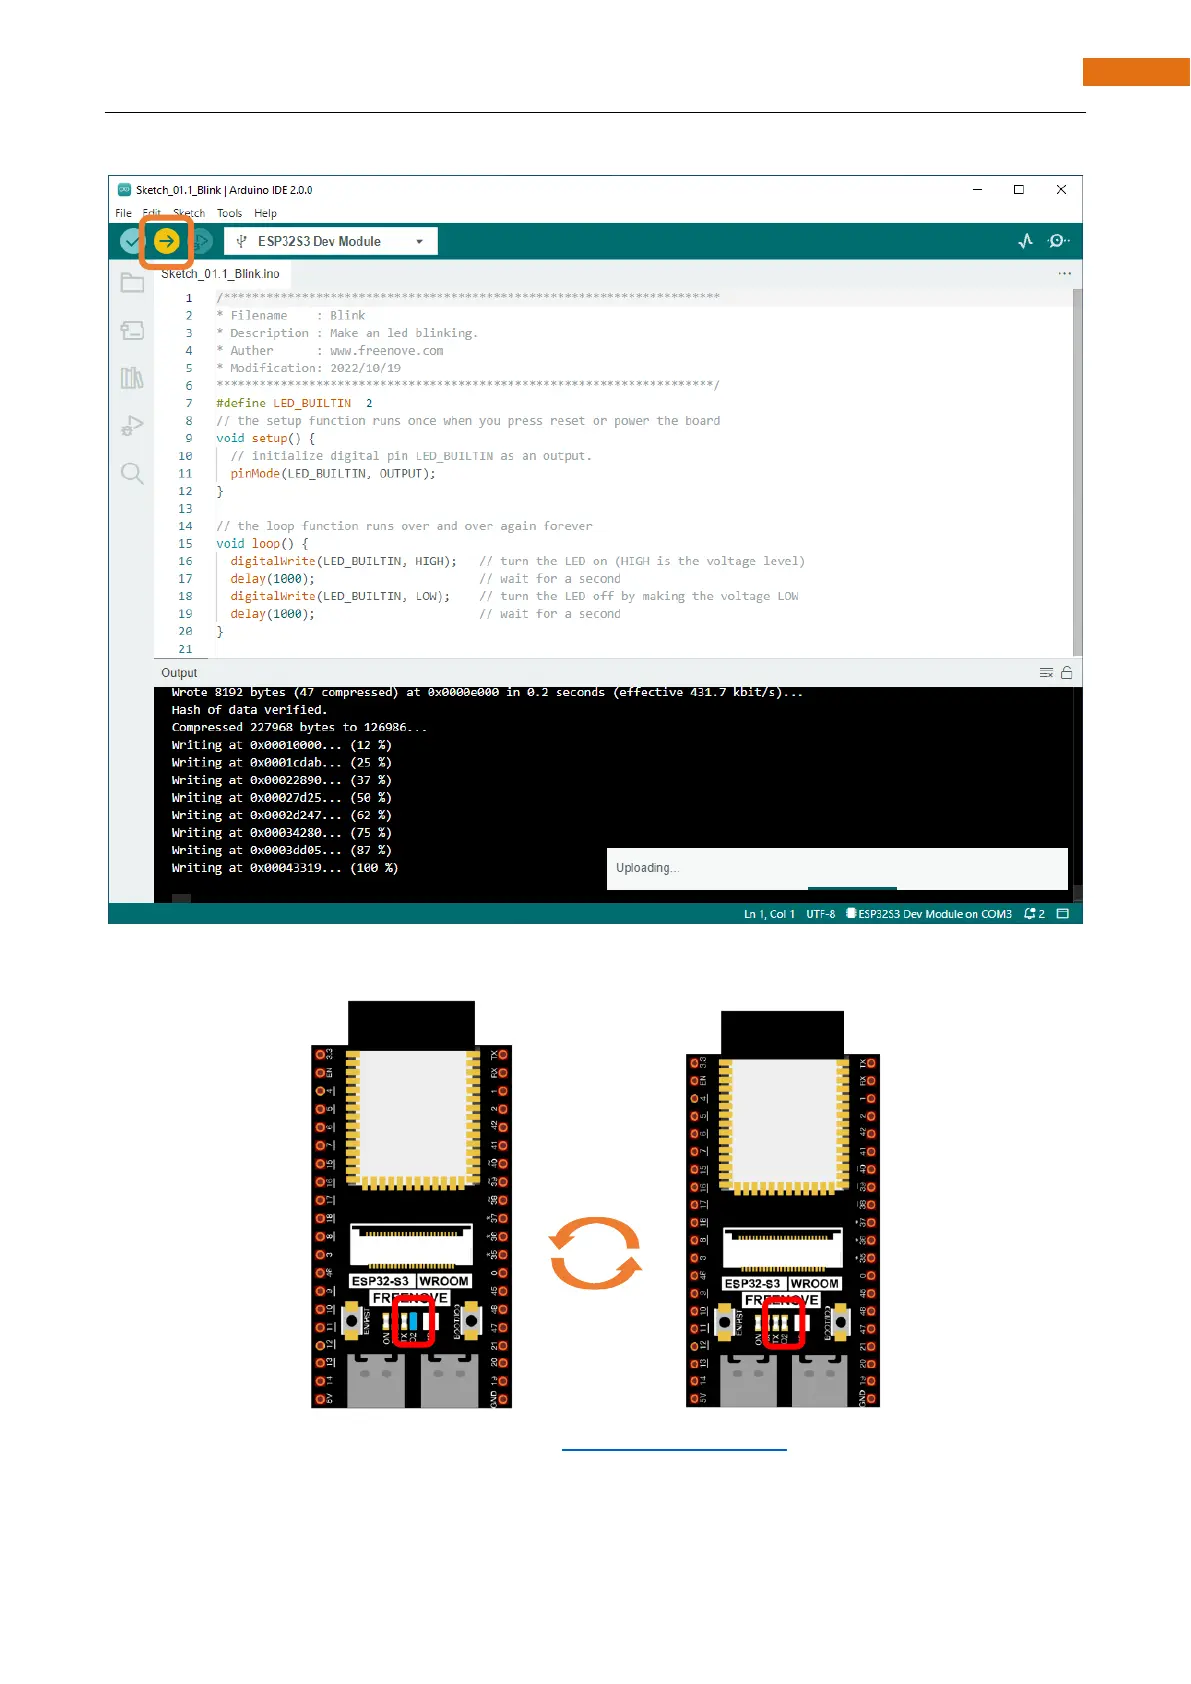Toggle the Output scroll lock icon
This screenshot has height=1684, width=1191.
coord(1067,673)
